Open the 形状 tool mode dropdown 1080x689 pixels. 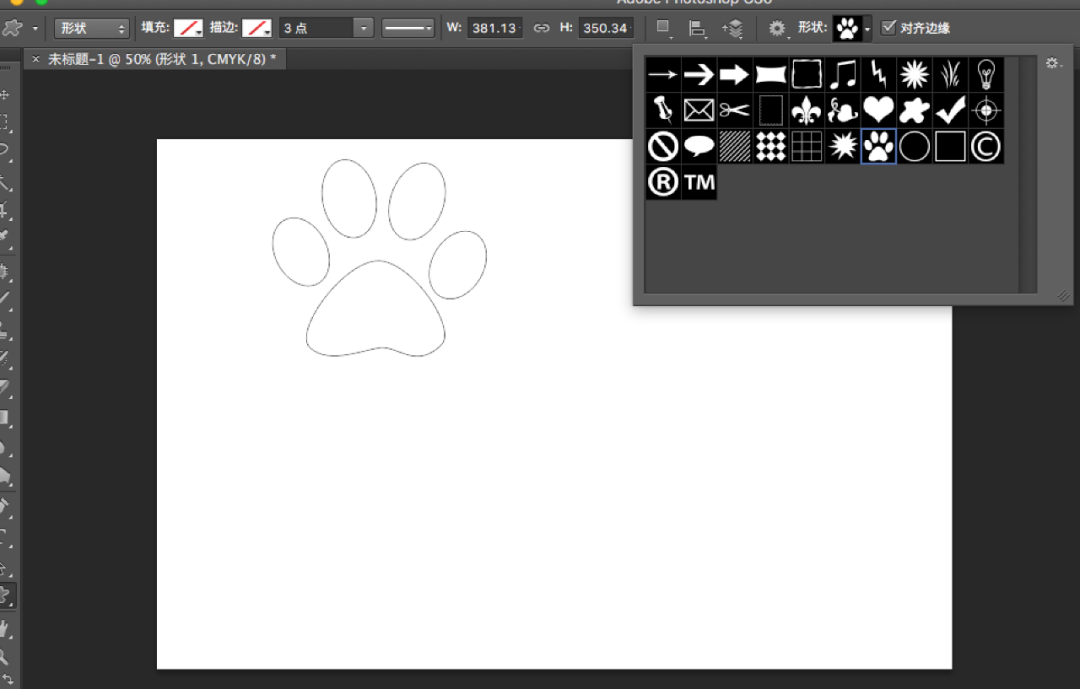(92, 28)
